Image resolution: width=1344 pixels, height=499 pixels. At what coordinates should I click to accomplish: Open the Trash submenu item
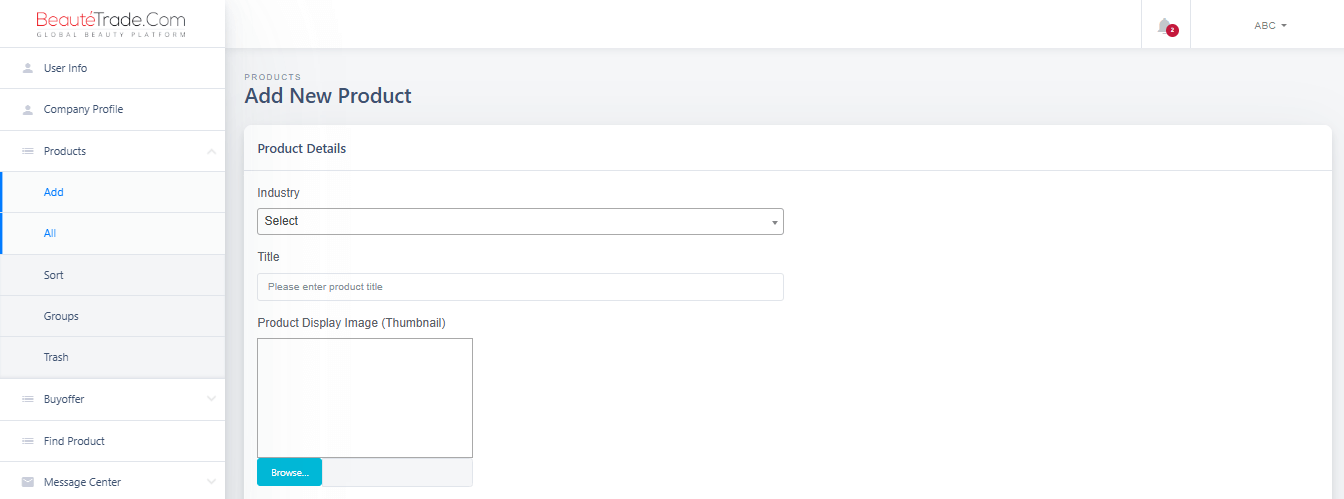point(56,357)
